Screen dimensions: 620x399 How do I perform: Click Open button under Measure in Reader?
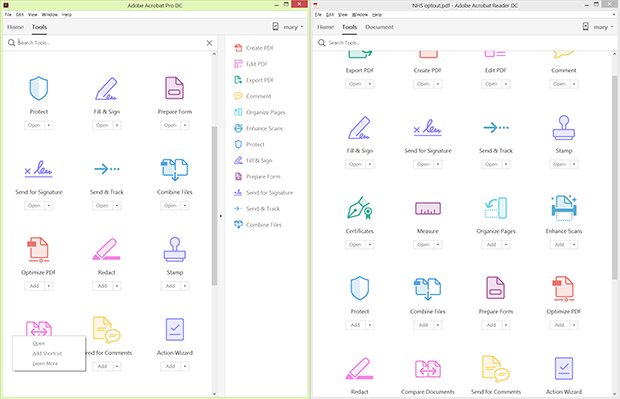click(x=423, y=244)
